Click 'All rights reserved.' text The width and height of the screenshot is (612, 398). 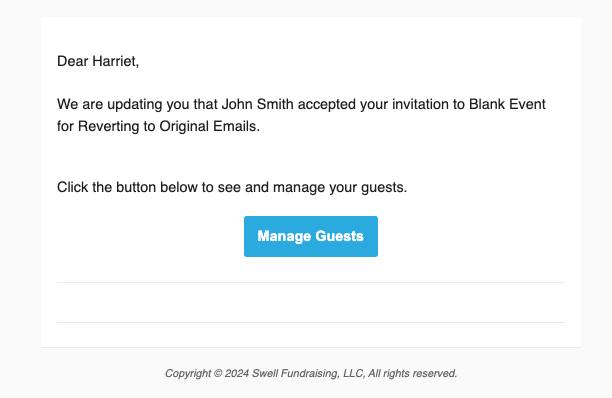pyautogui.click(x=413, y=373)
